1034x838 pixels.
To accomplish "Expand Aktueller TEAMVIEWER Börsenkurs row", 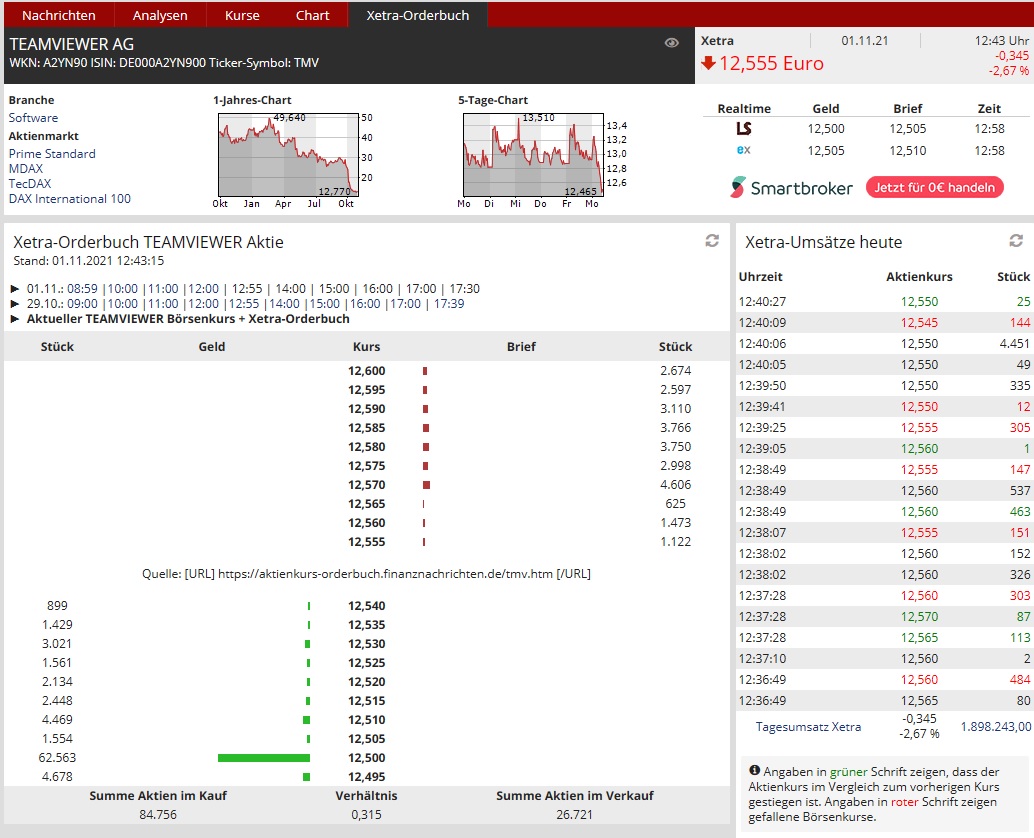I will click(15, 319).
